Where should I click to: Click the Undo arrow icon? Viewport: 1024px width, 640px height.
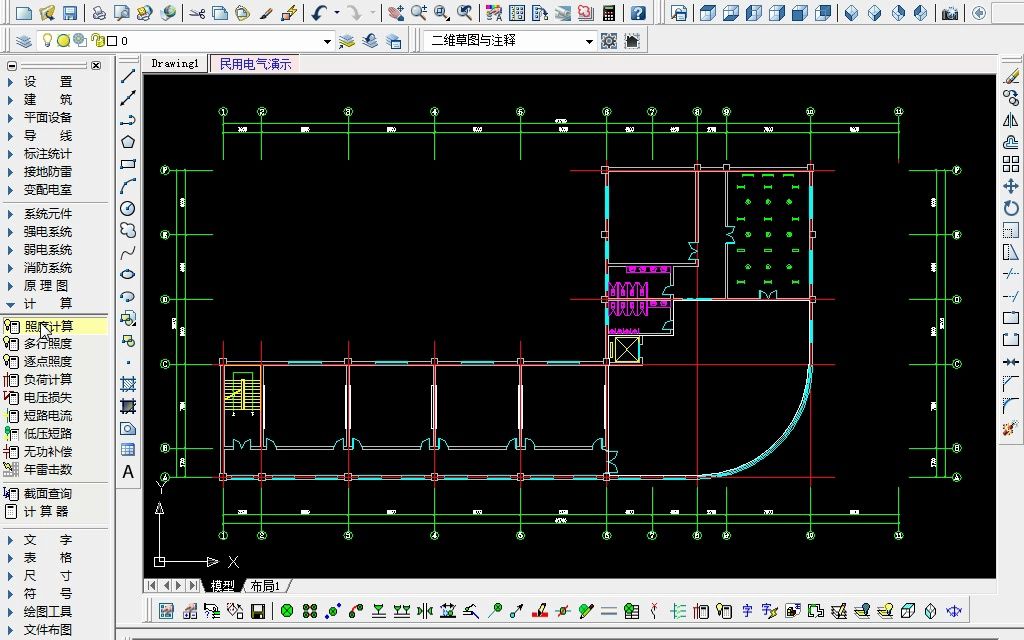click(x=319, y=12)
